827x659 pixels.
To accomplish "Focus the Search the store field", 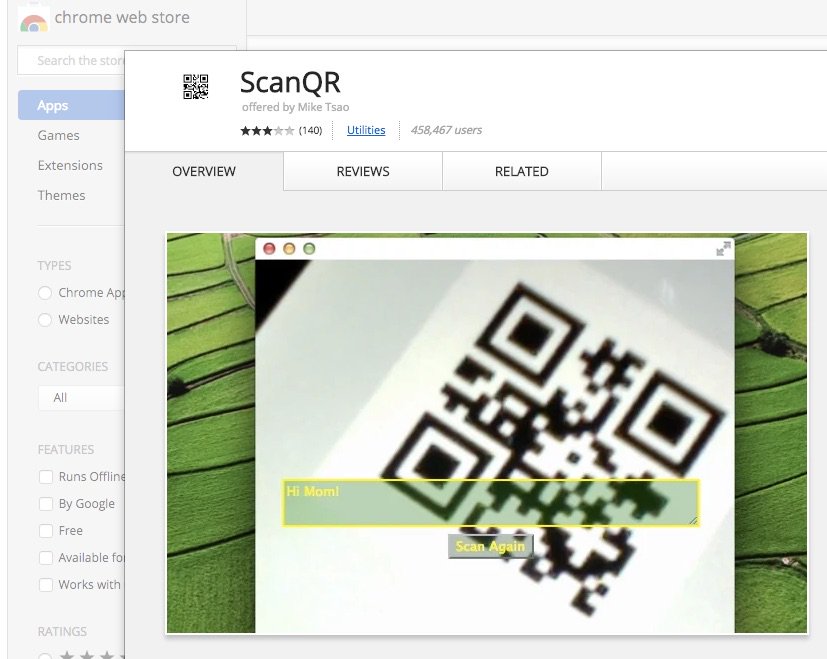I will (71, 60).
